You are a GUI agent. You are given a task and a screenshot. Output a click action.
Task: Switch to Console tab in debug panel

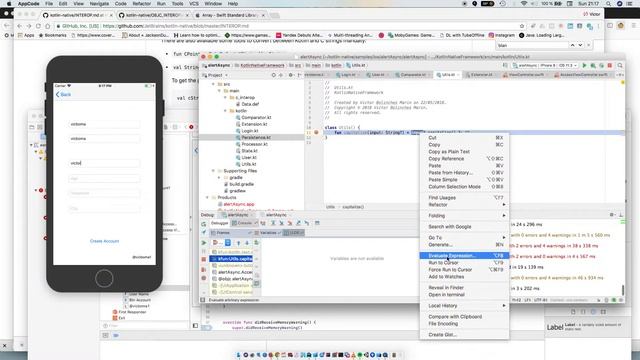point(244,223)
